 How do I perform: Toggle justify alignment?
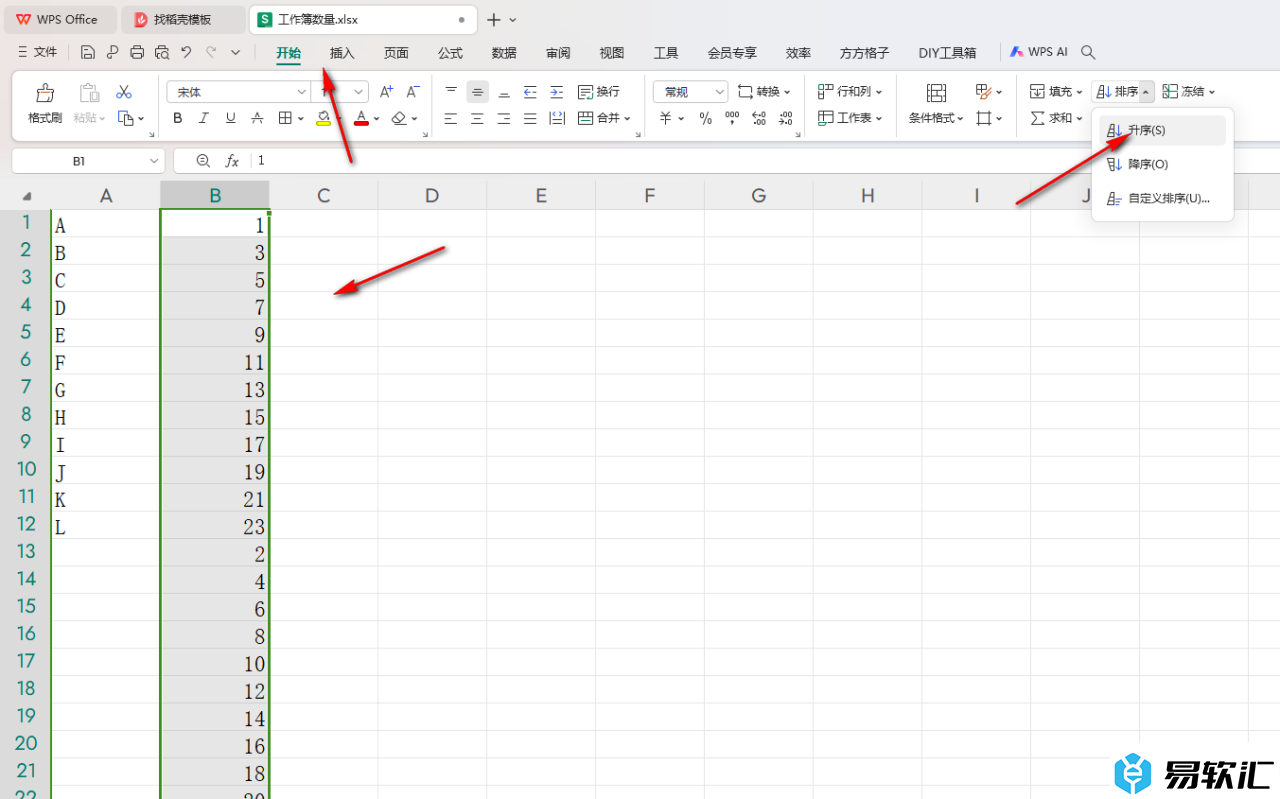pos(530,118)
